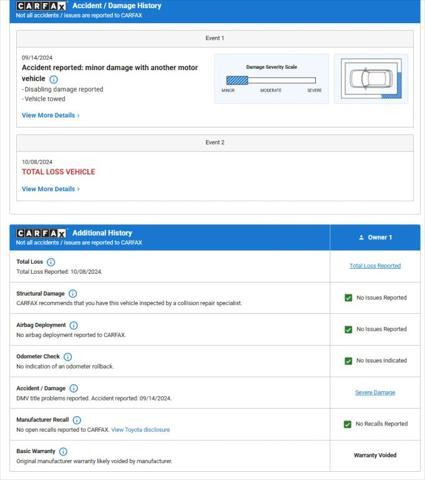
Task: Click the TOTAL LOSS VEHICLE heading
Action: click(58, 172)
